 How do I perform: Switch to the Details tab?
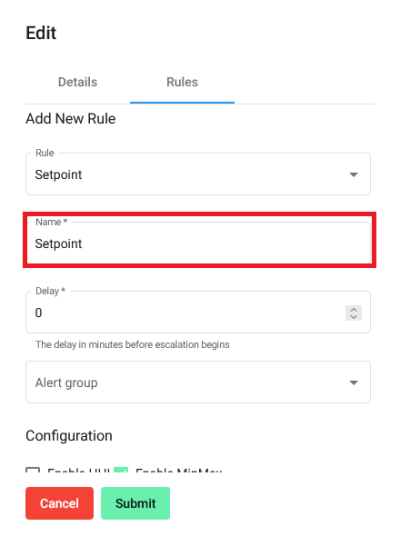click(78, 82)
